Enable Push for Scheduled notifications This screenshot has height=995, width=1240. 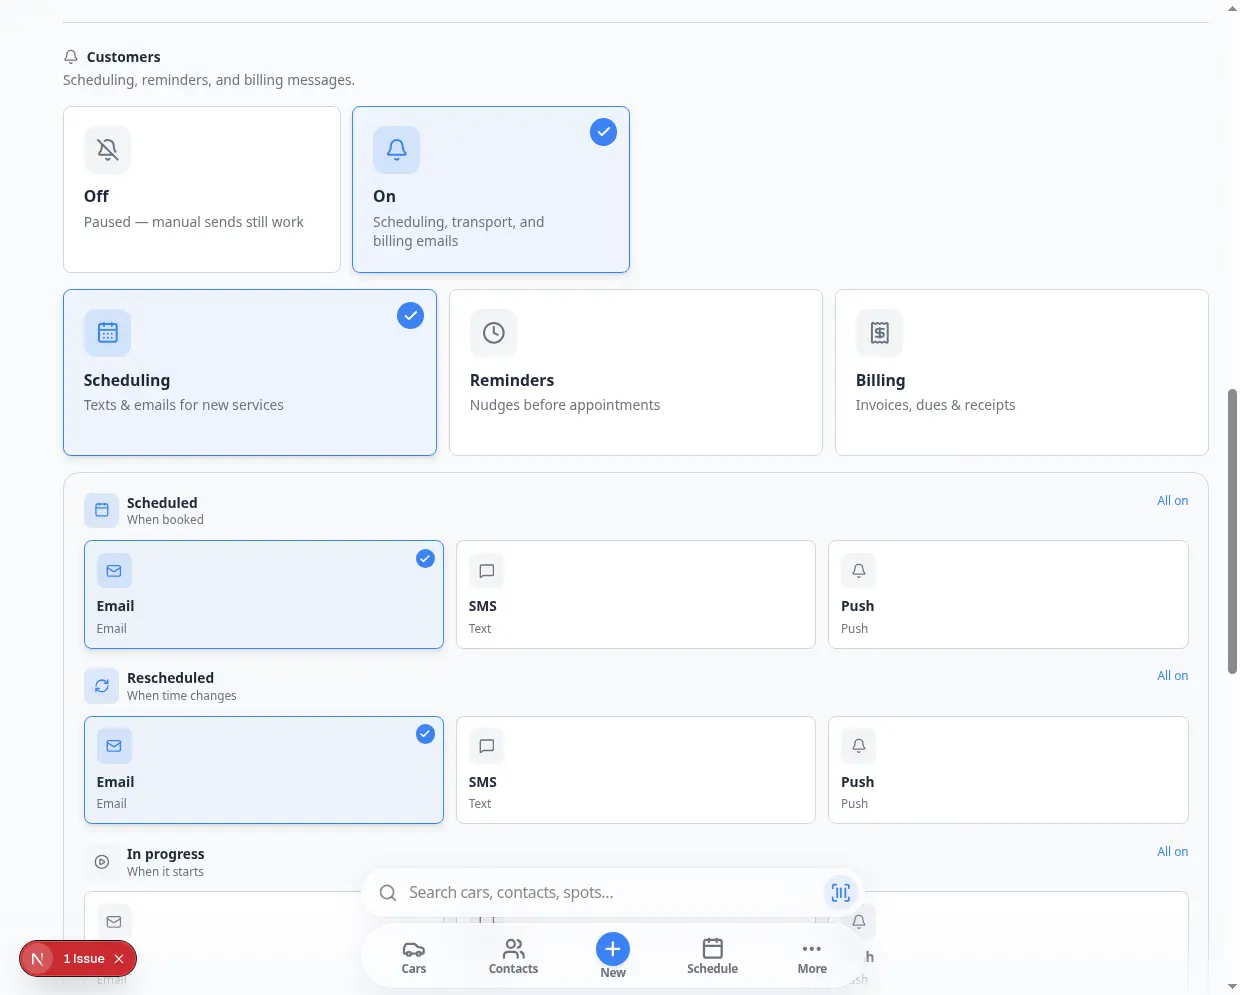coord(1008,595)
